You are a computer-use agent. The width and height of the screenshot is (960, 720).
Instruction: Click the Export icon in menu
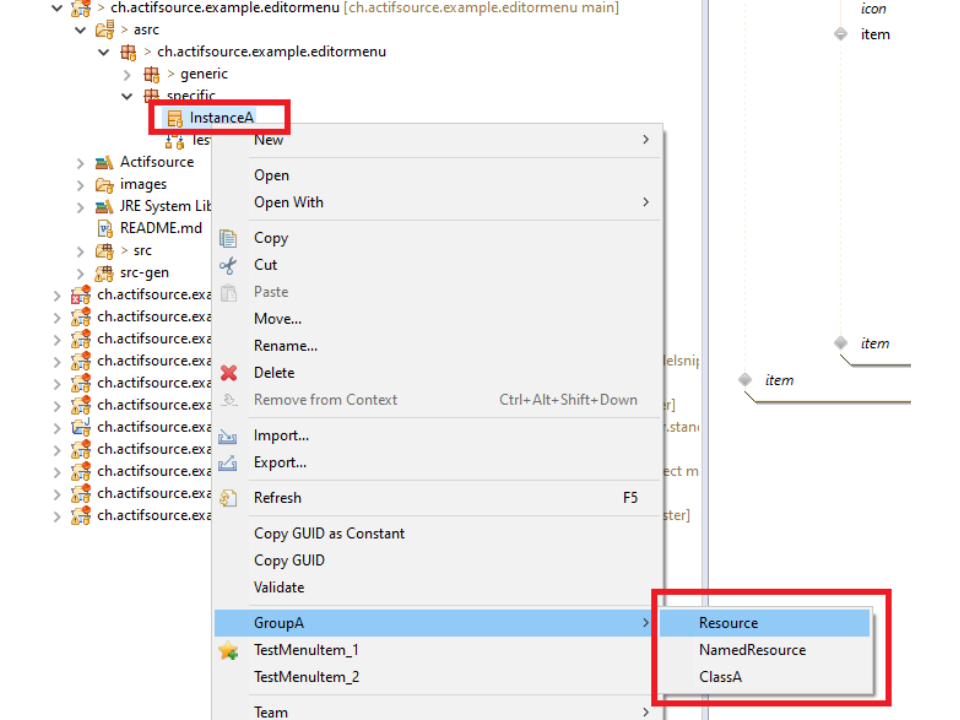(228, 463)
